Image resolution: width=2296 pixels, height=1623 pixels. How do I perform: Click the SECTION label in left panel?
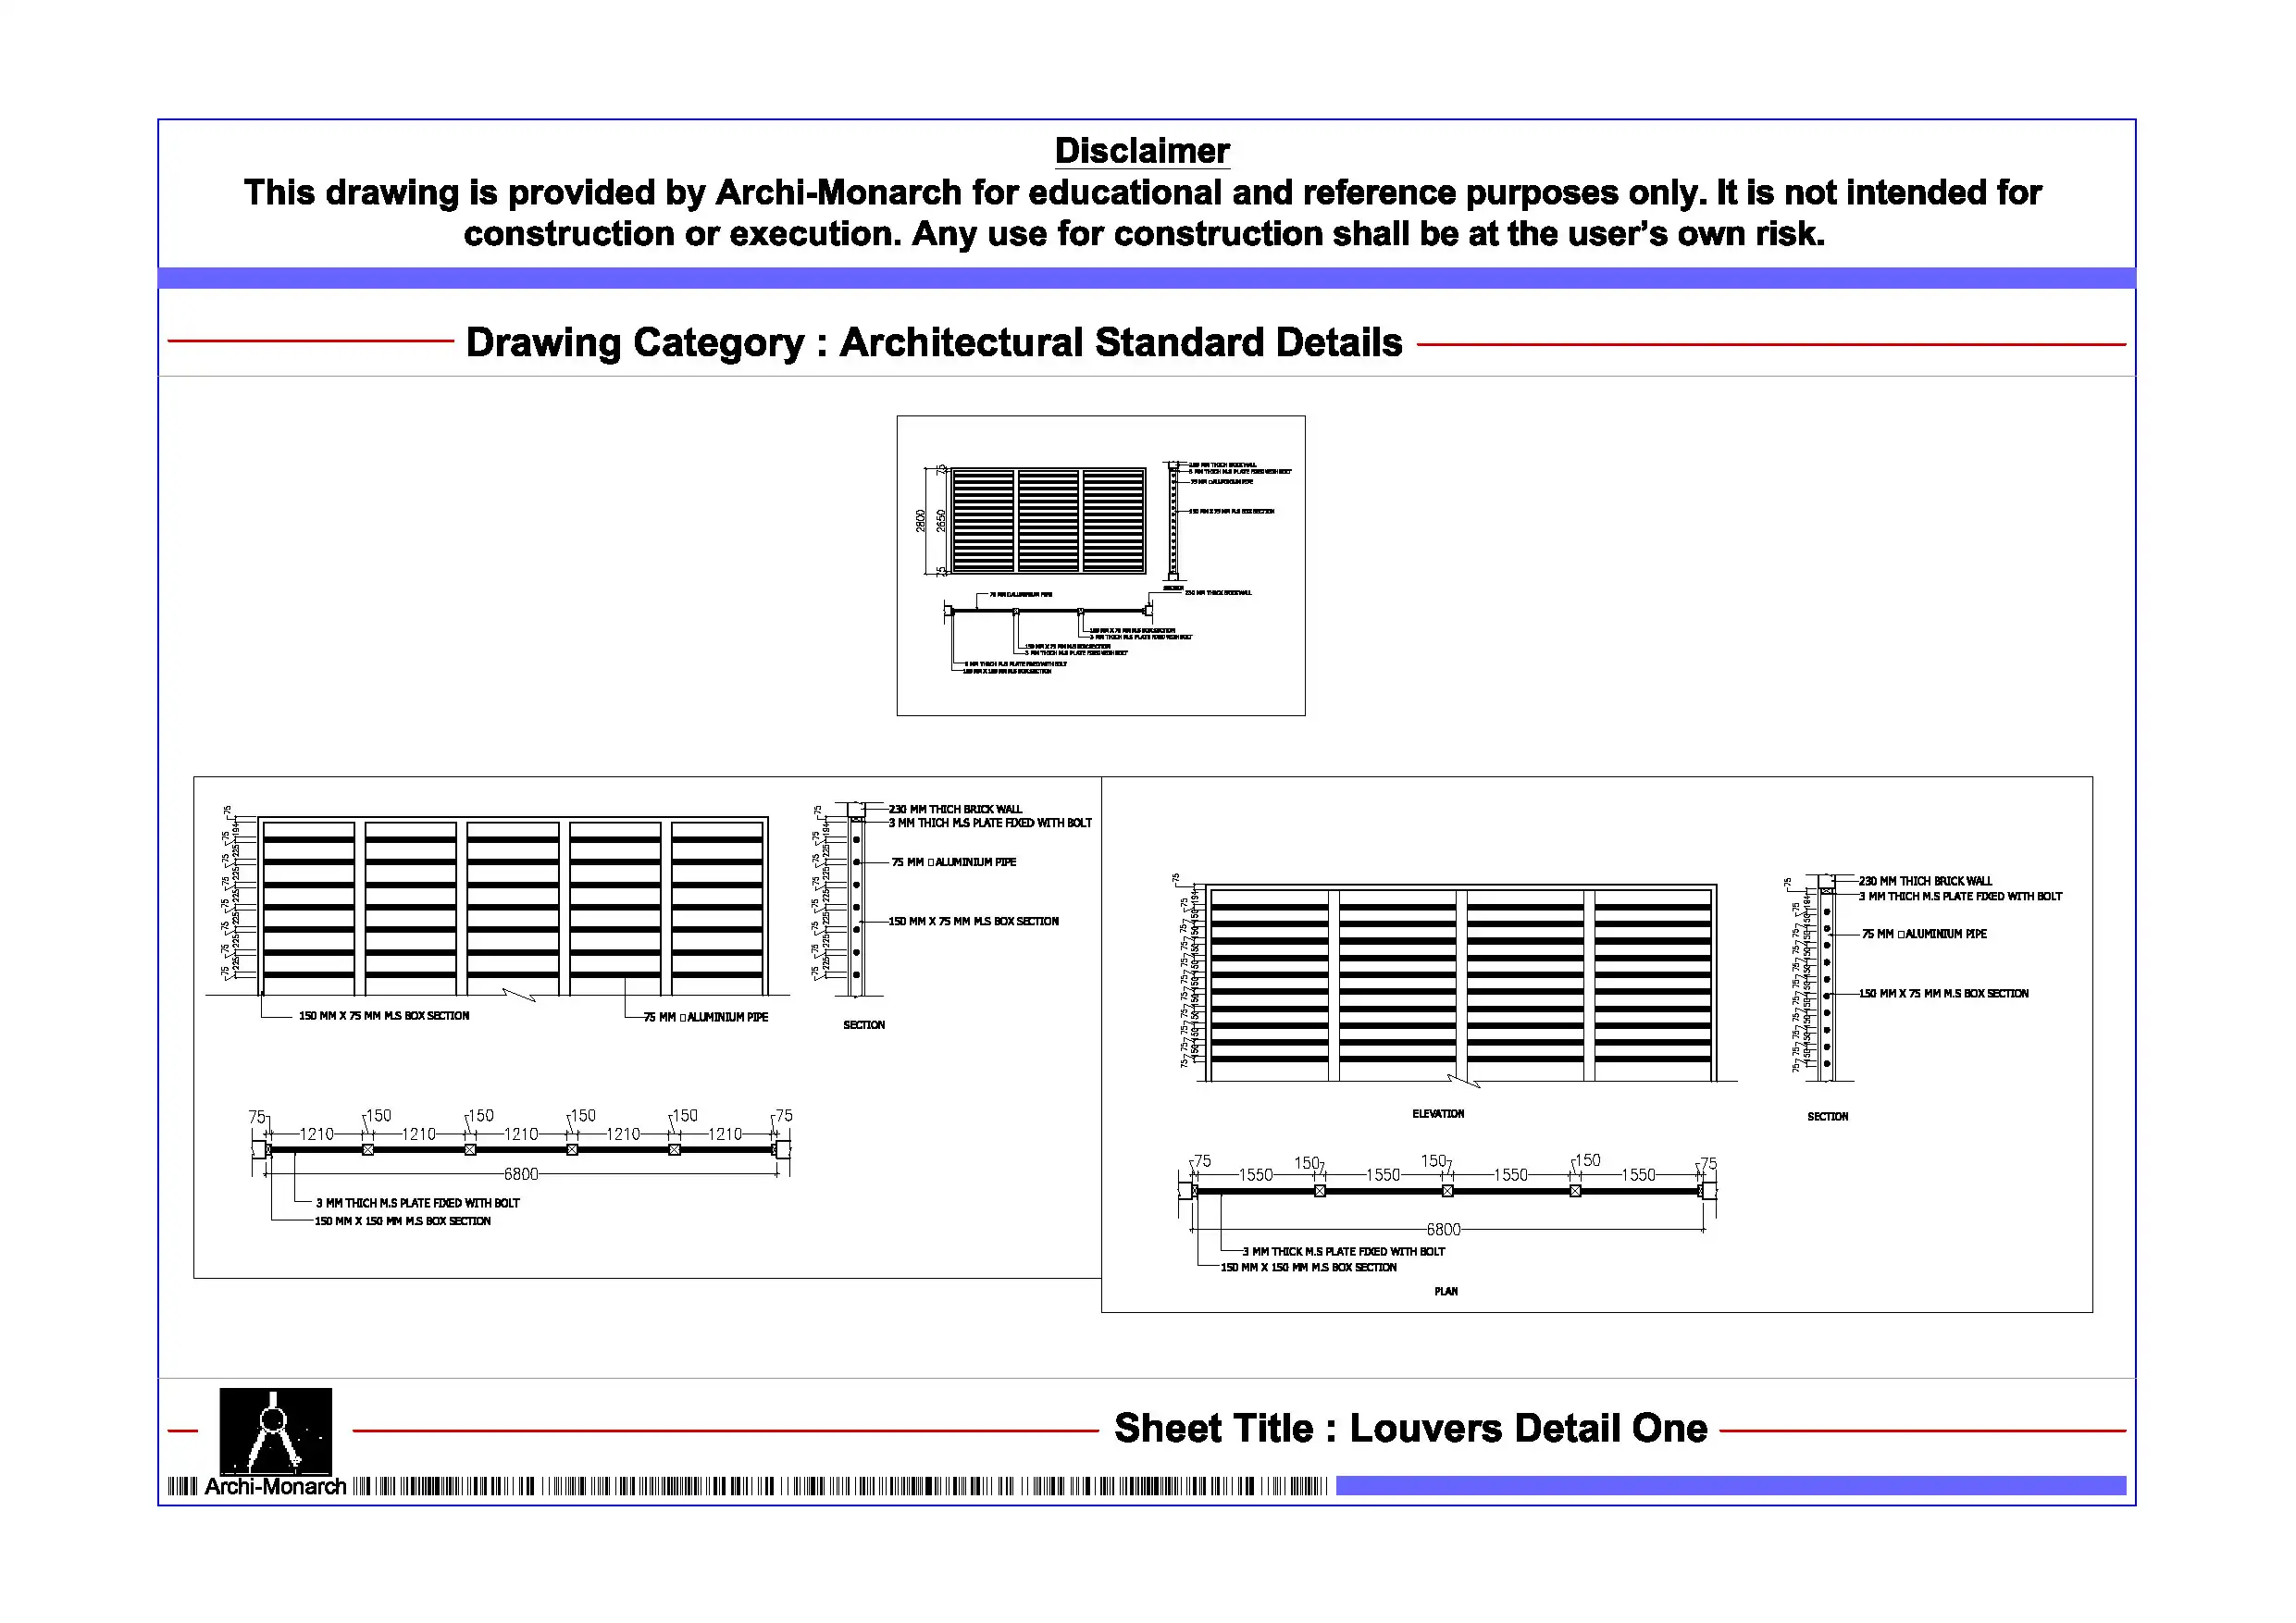(864, 1025)
